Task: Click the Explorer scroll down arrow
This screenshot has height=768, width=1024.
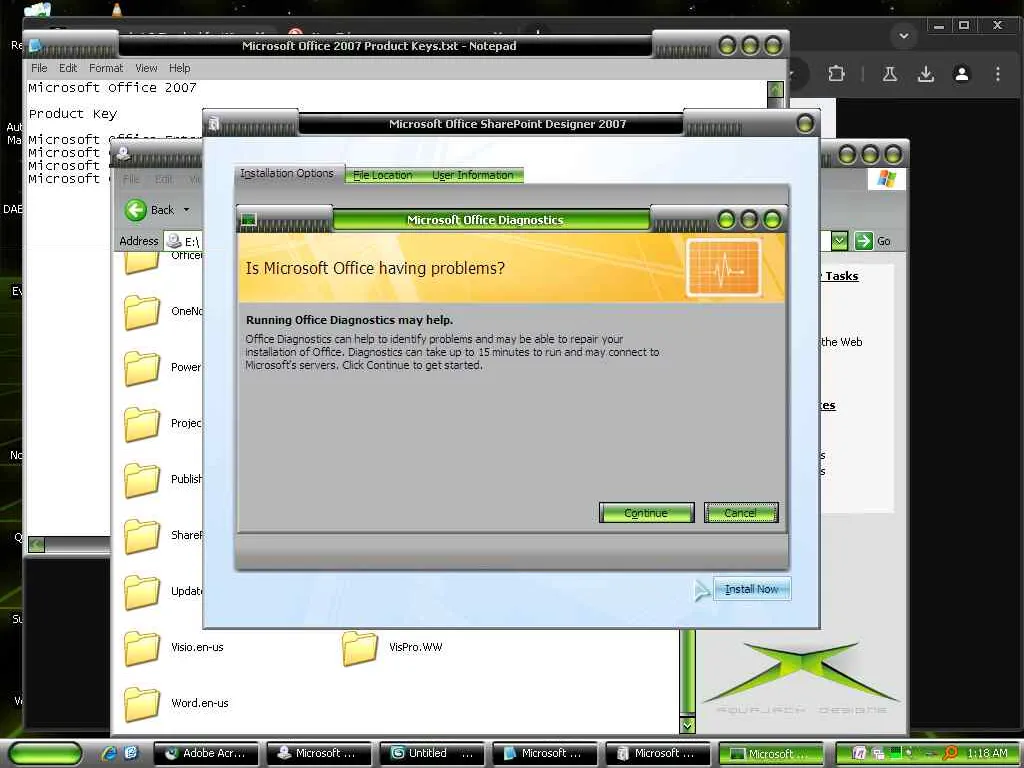Action: (687, 725)
